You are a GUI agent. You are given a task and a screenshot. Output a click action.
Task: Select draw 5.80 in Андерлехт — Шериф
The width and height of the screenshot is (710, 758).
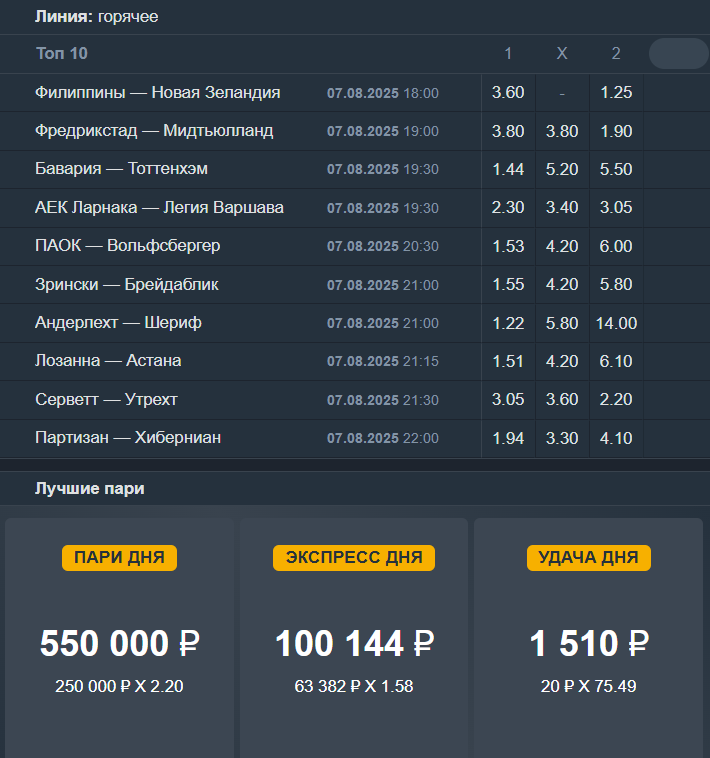(562, 323)
